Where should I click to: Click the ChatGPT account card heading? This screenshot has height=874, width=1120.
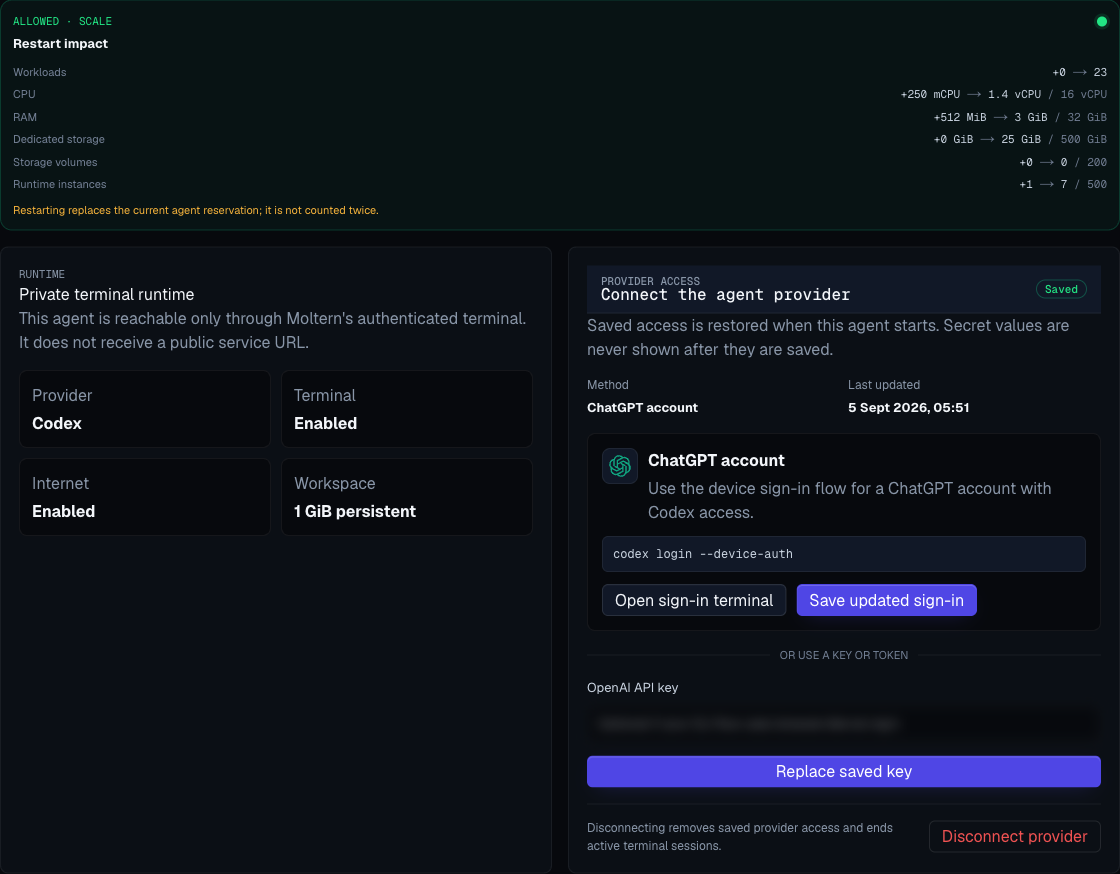(716, 461)
